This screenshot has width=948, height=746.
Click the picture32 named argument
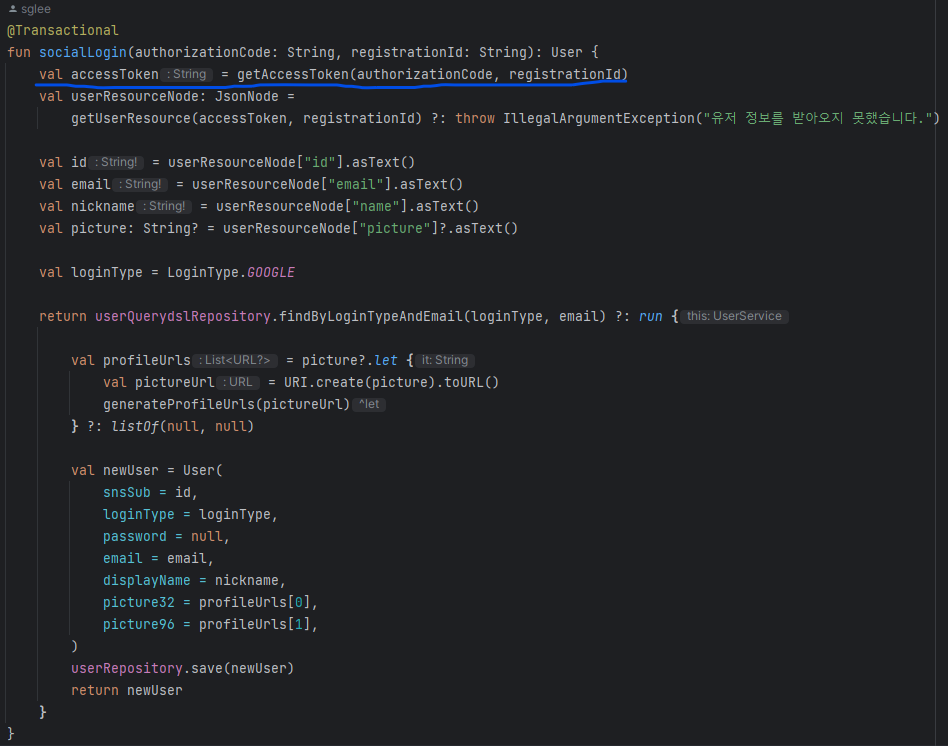coord(138,603)
